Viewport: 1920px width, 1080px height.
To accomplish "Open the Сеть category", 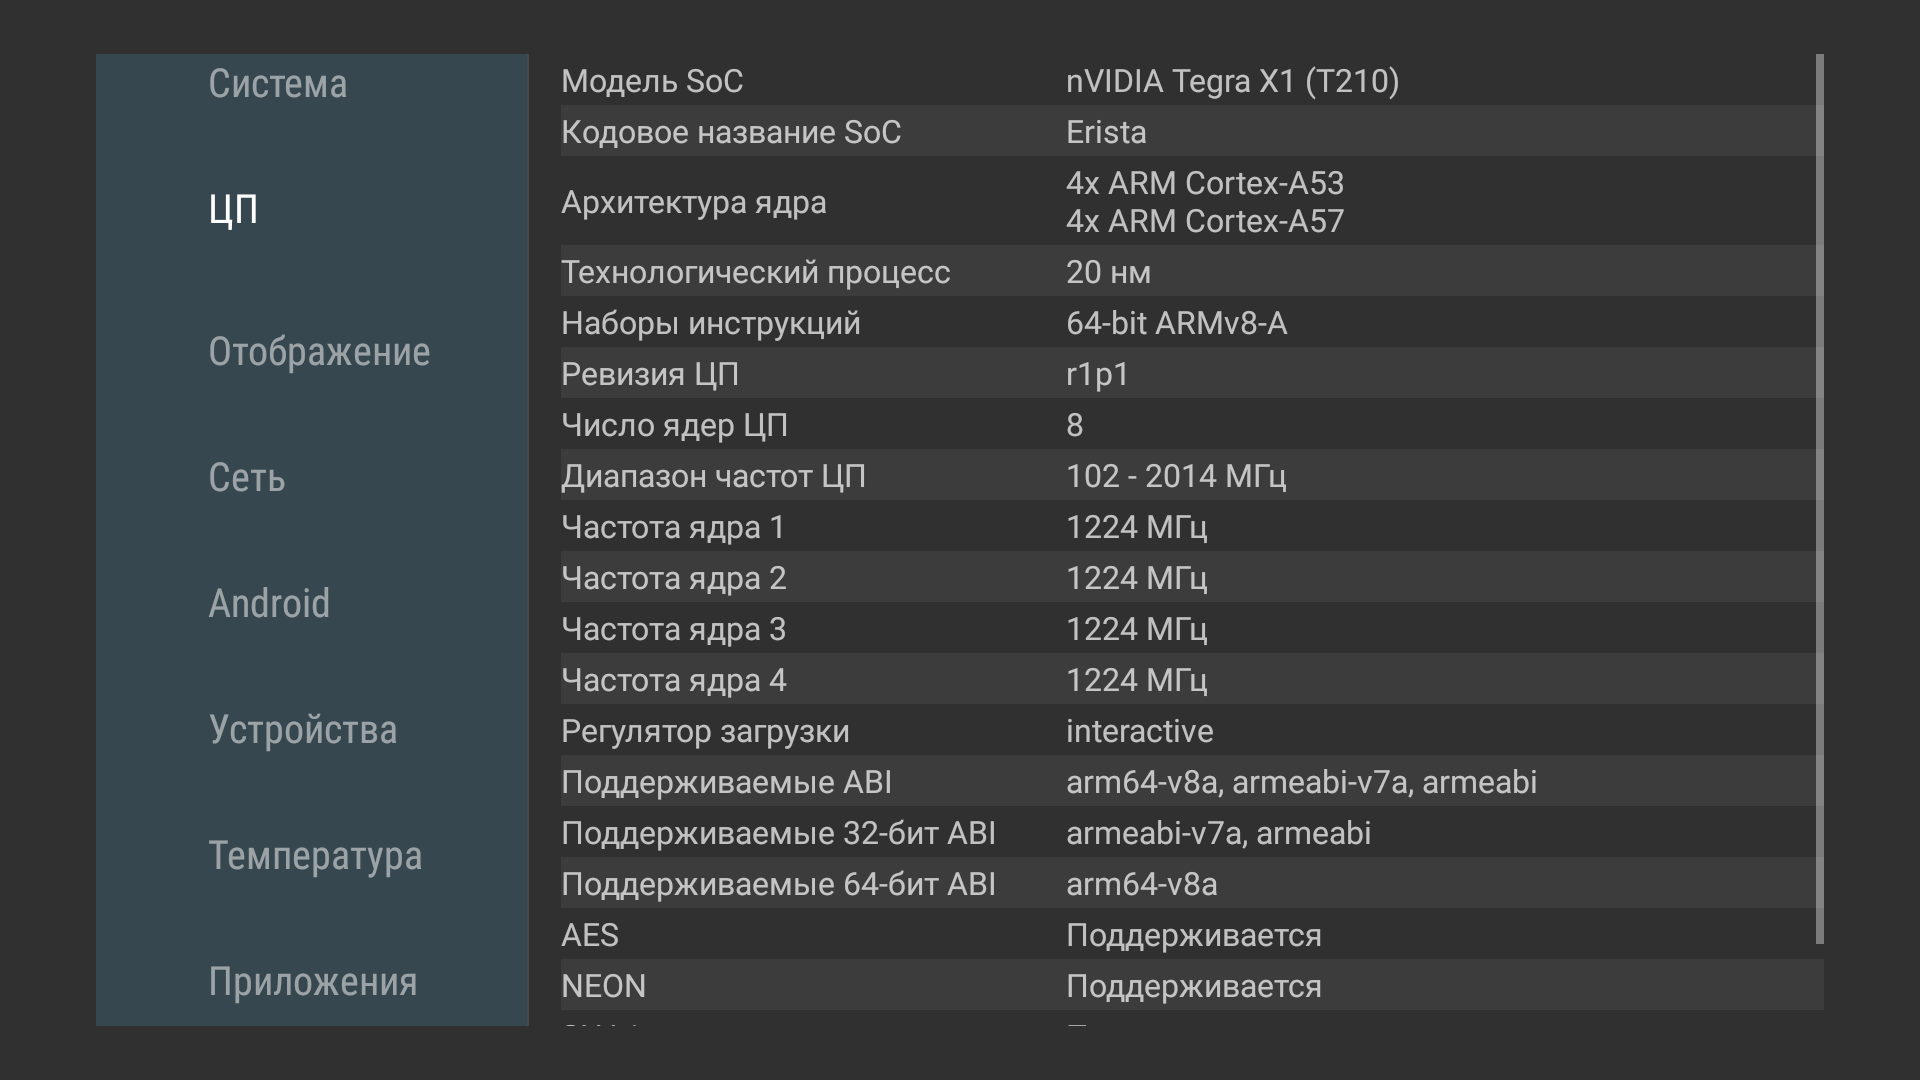I will pos(247,478).
